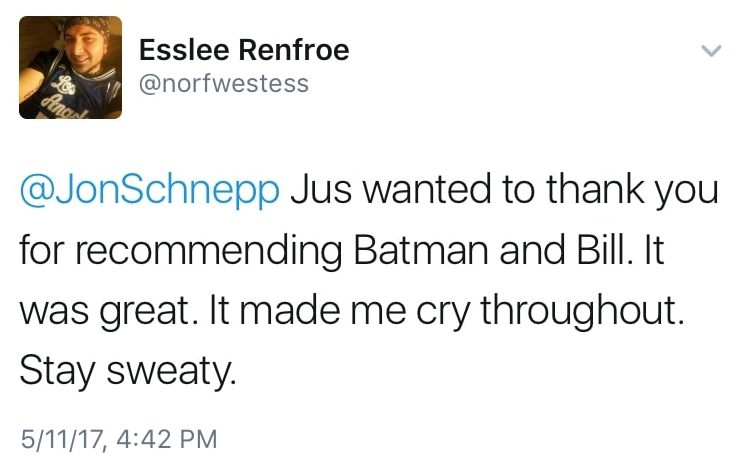Click the word "throughout." in the tweet
743x473 pixels.
(x=582, y=312)
